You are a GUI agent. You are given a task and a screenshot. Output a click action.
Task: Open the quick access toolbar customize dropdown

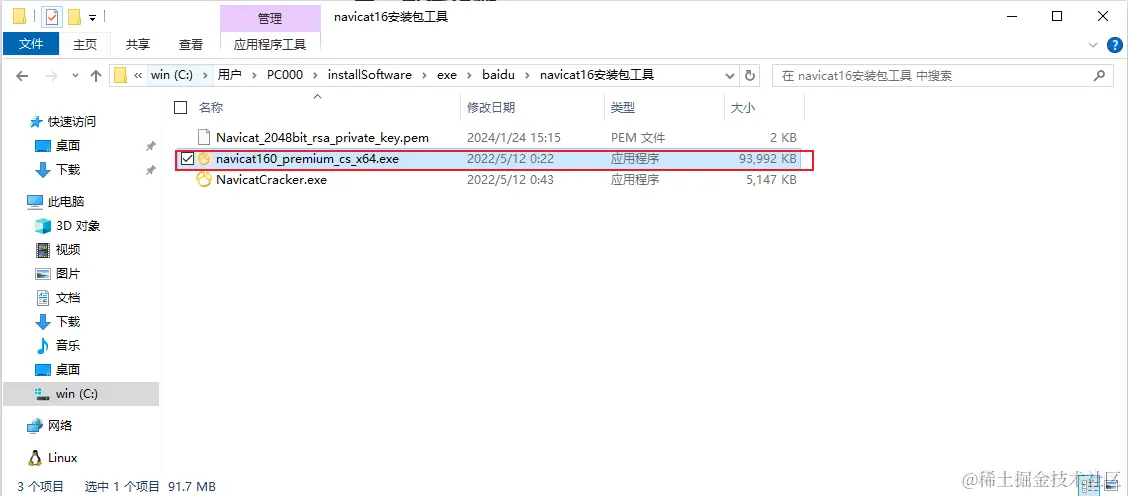(x=92, y=17)
